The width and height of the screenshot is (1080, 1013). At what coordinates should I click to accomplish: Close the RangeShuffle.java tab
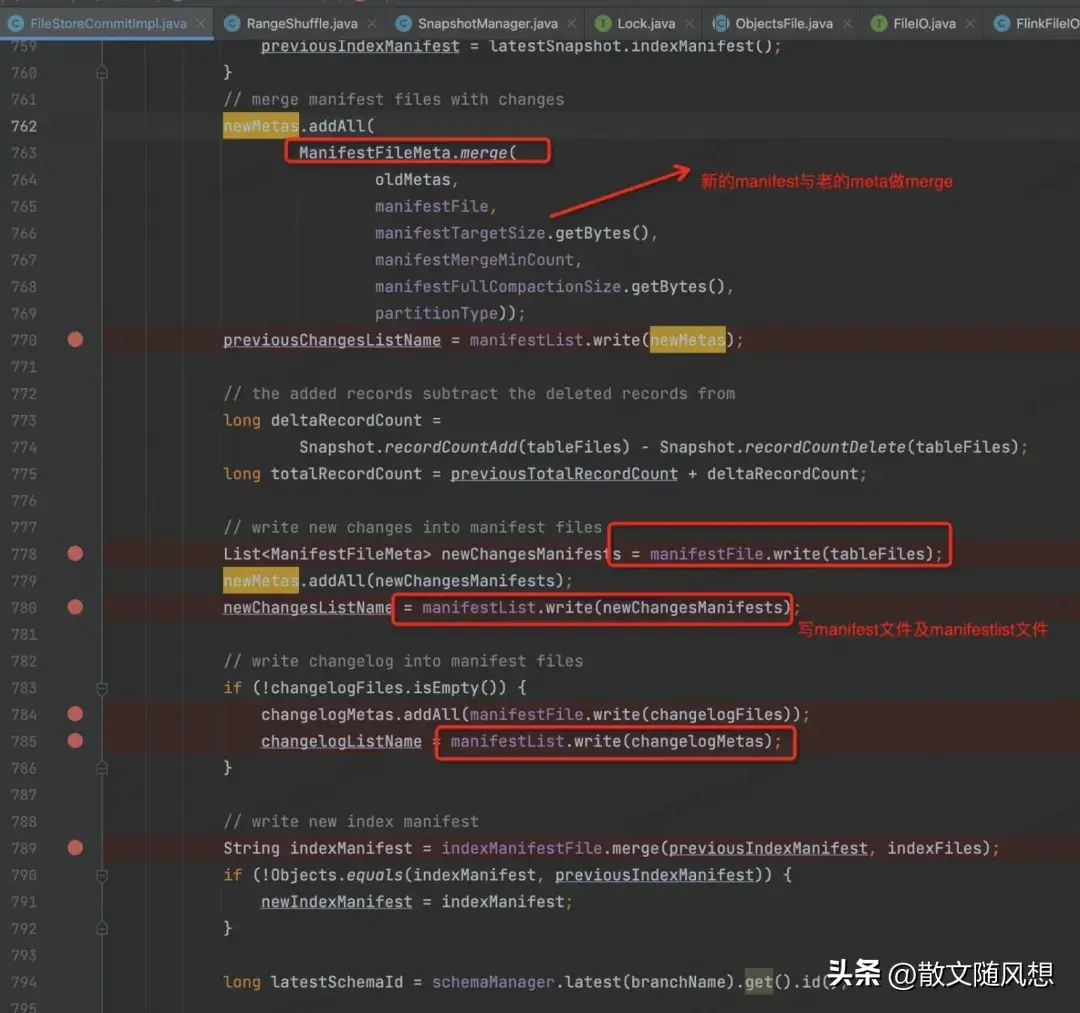coord(372,23)
